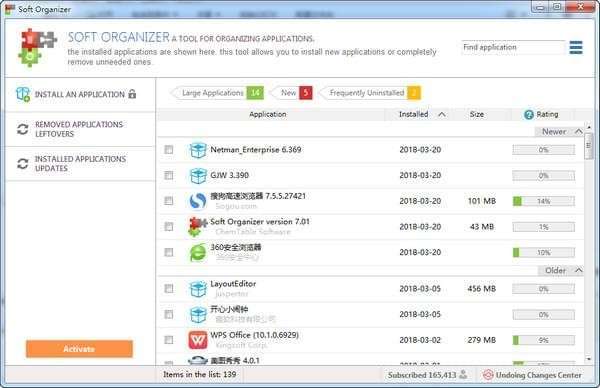Collapse the Older group
Screen dimensions: 600x388
coord(579,271)
